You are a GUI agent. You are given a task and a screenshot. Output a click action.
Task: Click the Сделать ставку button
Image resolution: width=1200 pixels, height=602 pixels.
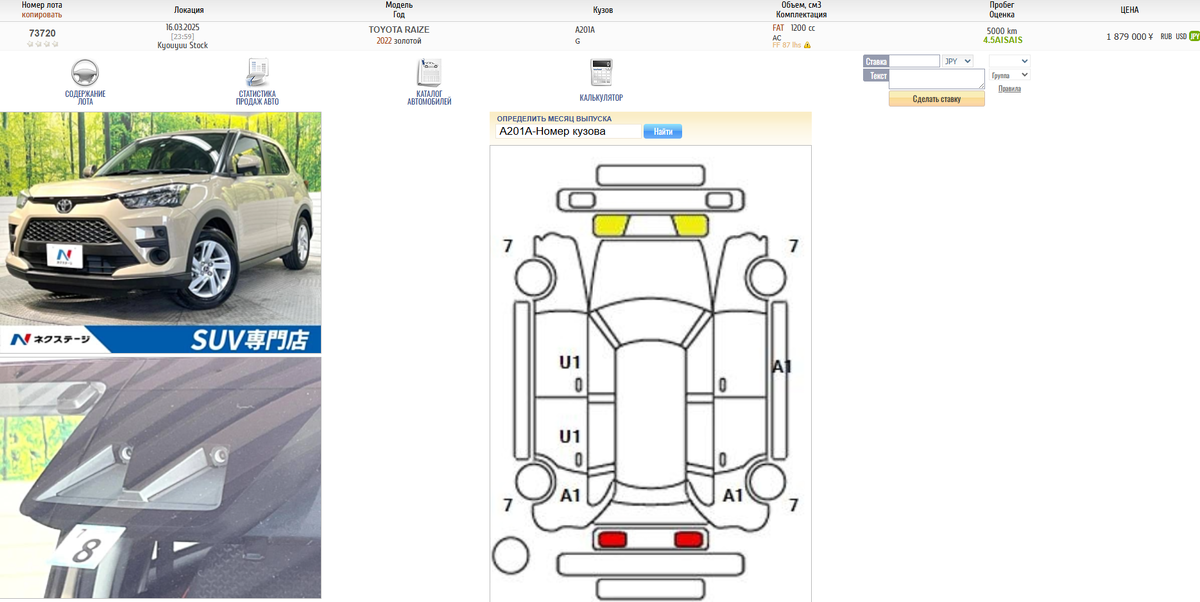(937, 99)
